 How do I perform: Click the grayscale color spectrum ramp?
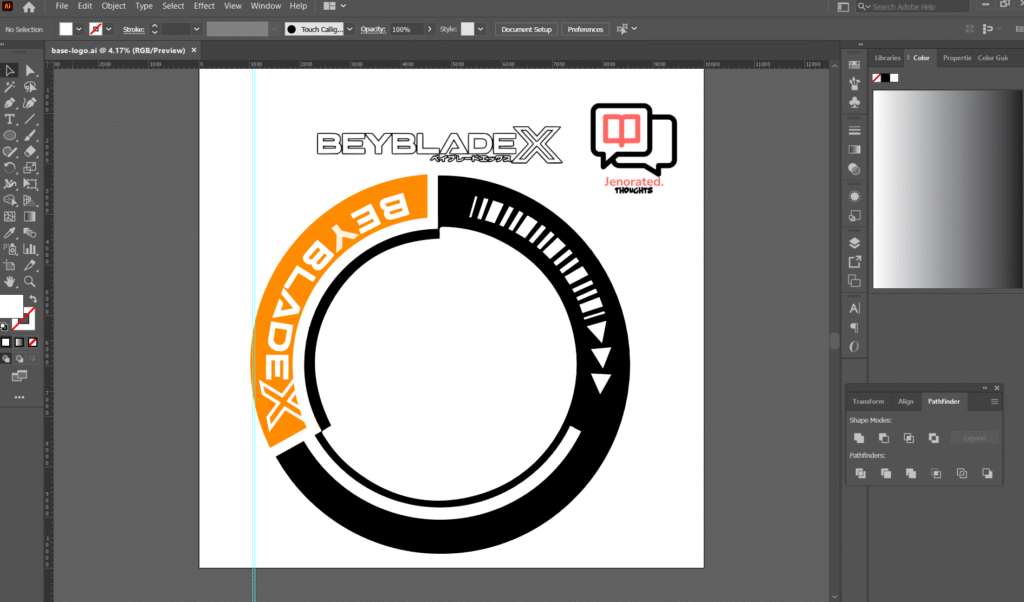[x=947, y=189]
